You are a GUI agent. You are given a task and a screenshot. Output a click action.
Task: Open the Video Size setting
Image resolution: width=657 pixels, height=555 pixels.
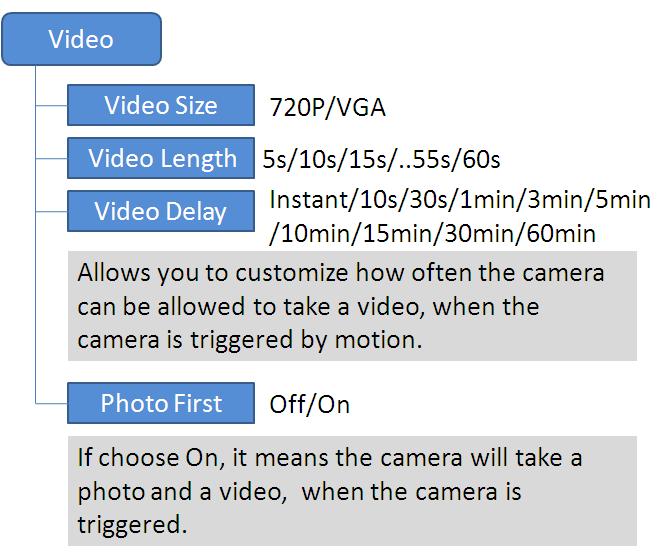(x=161, y=105)
